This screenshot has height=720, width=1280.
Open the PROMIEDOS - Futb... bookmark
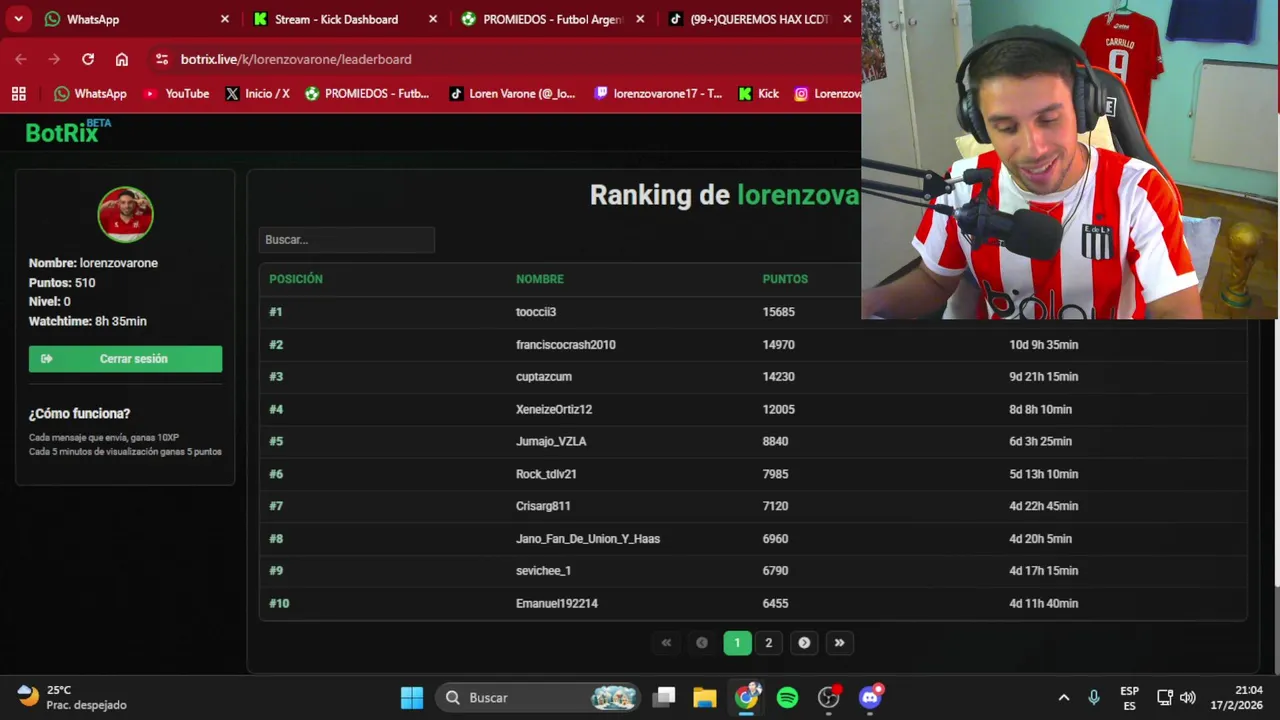[367, 93]
